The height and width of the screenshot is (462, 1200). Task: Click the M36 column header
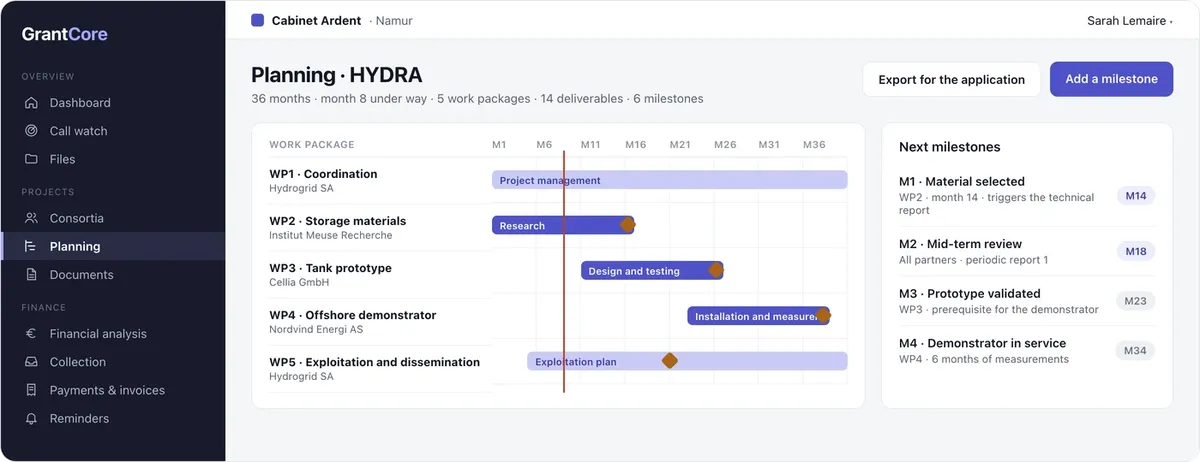(814, 145)
